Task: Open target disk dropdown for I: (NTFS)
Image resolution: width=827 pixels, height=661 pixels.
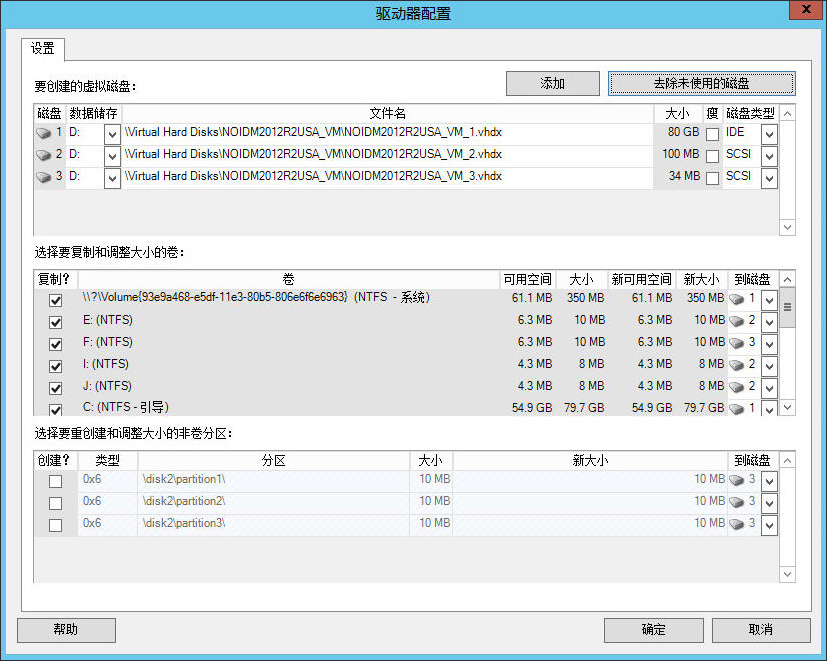Action: pos(768,366)
